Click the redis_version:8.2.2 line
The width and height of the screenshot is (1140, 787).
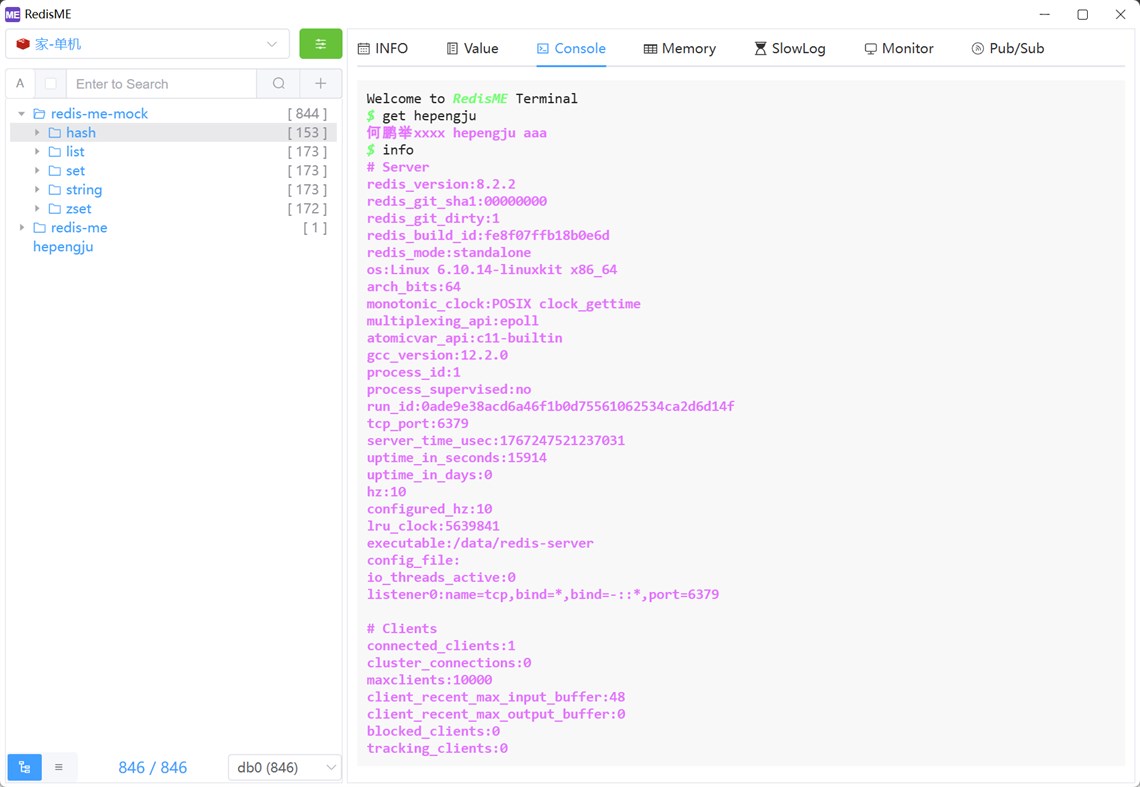[x=441, y=184]
